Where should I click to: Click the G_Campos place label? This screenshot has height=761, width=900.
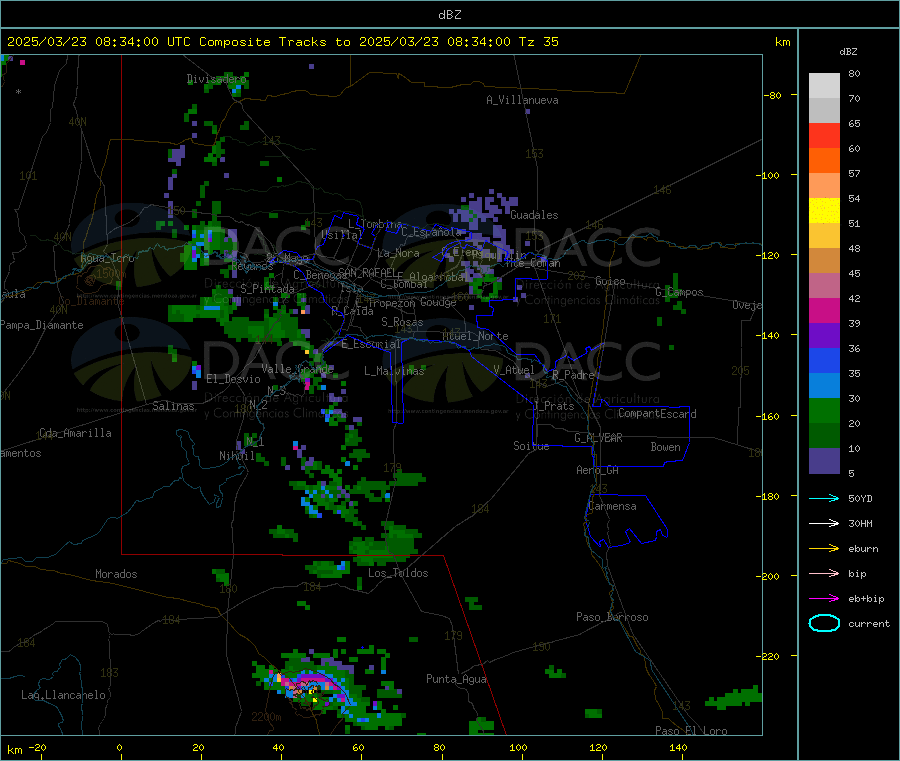[680, 292]
